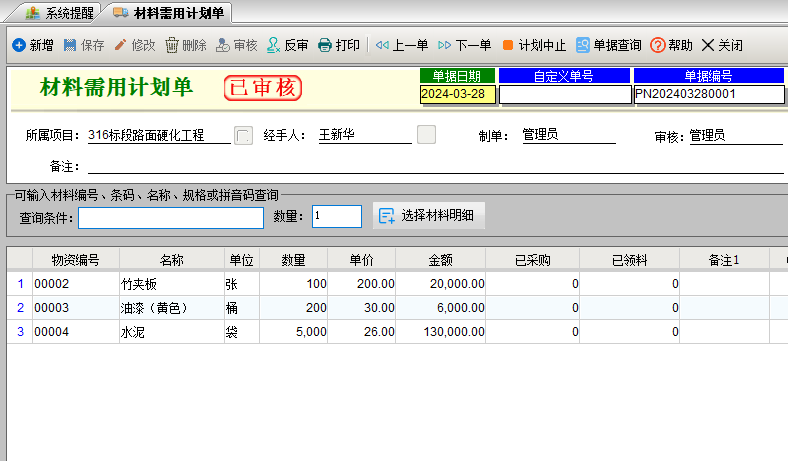Click the 选择材料明细 button
The image size is (788, 461).
(x=429, y=216)
